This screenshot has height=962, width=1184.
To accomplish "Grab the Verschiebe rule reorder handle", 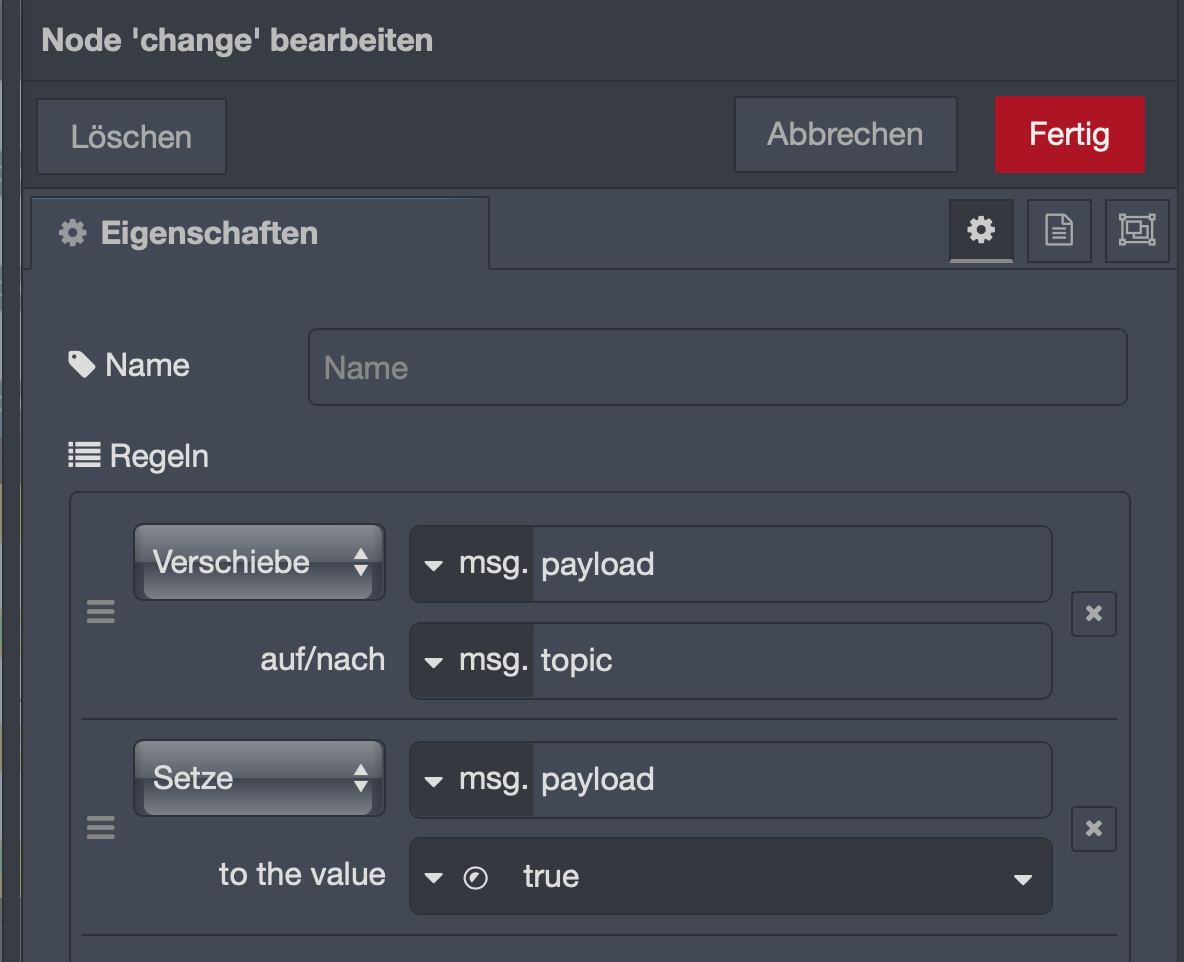I will tap(100, 612).
